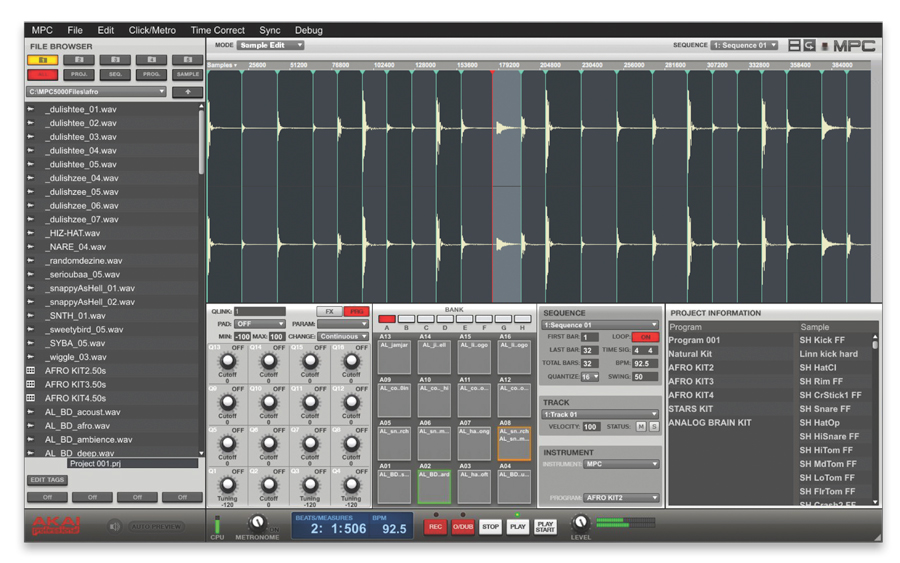Trigger pad A13 AL_jamjar

point(394,357)
